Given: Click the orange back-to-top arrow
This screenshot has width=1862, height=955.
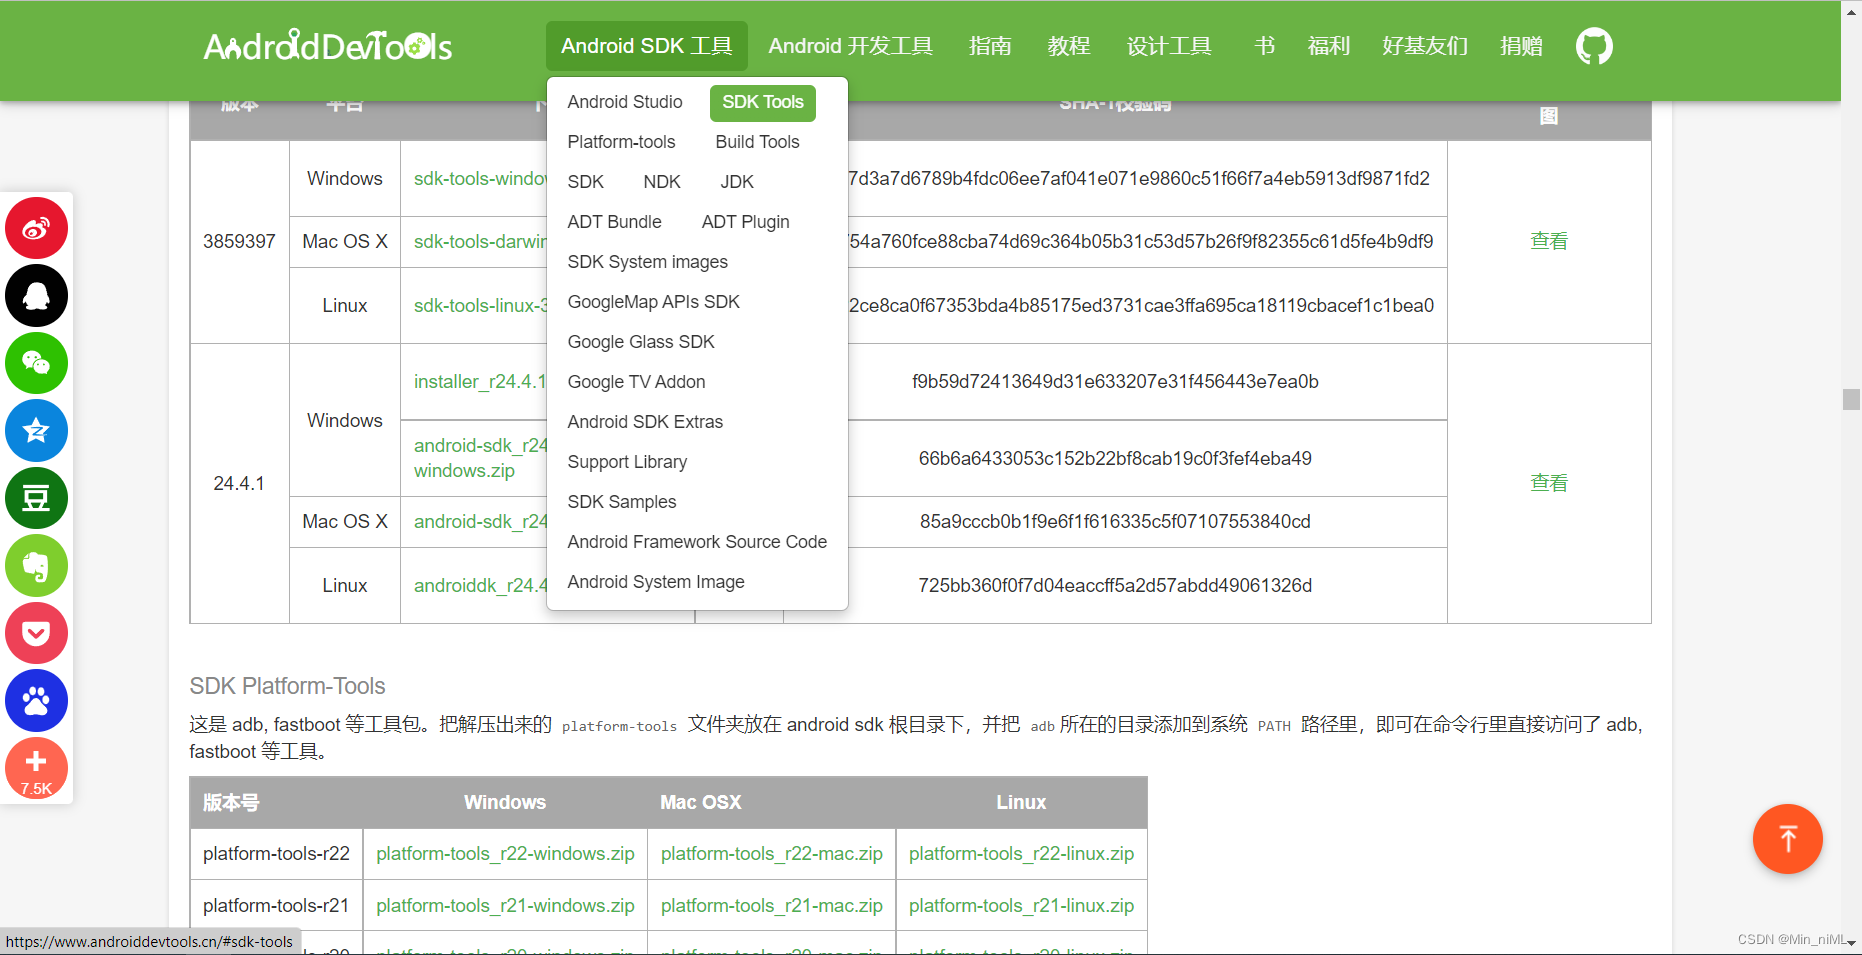Looking at the screenshot, I should [x=1788, y=839].
